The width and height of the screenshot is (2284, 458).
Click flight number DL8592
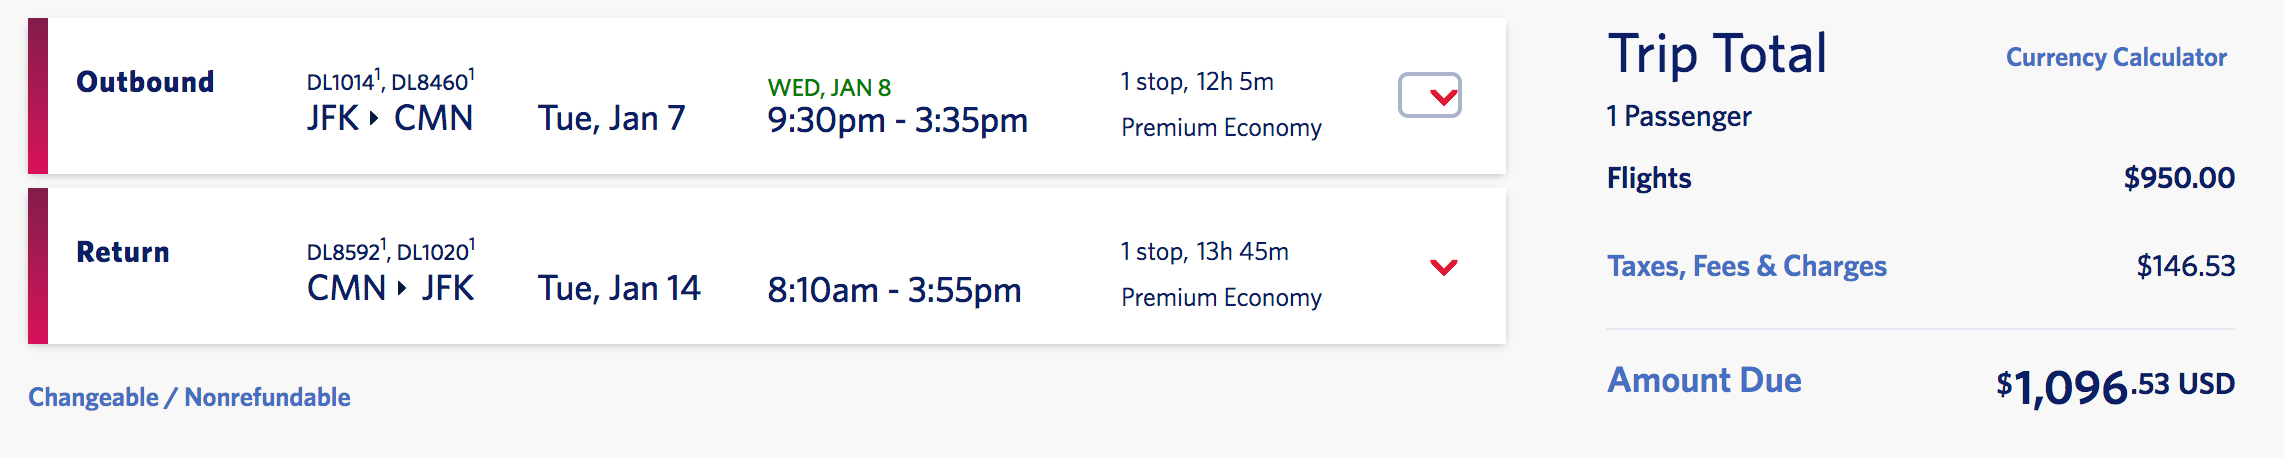coord(344,252)
